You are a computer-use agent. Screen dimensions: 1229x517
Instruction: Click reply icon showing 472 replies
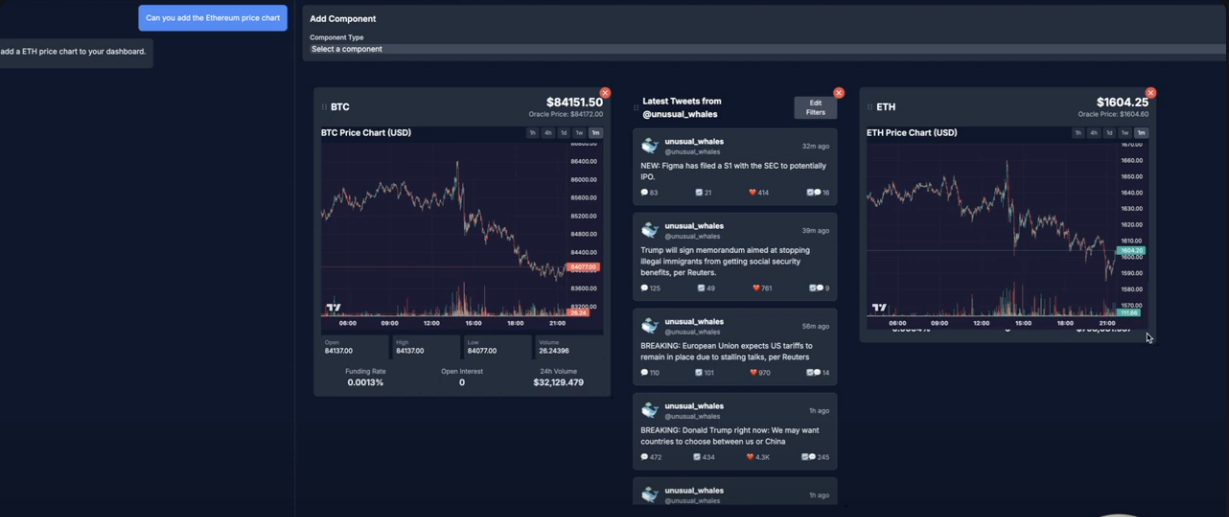tap(645, 457)
